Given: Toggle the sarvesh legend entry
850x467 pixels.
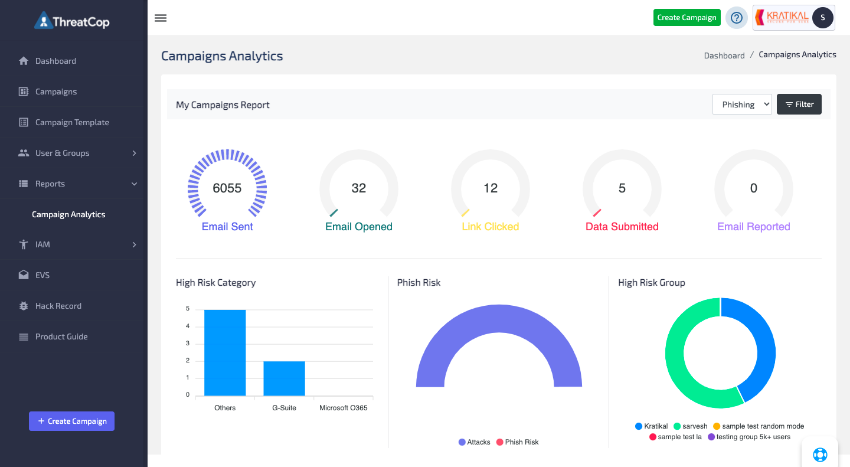Looking at the screenshot, I should click(689, 426).
